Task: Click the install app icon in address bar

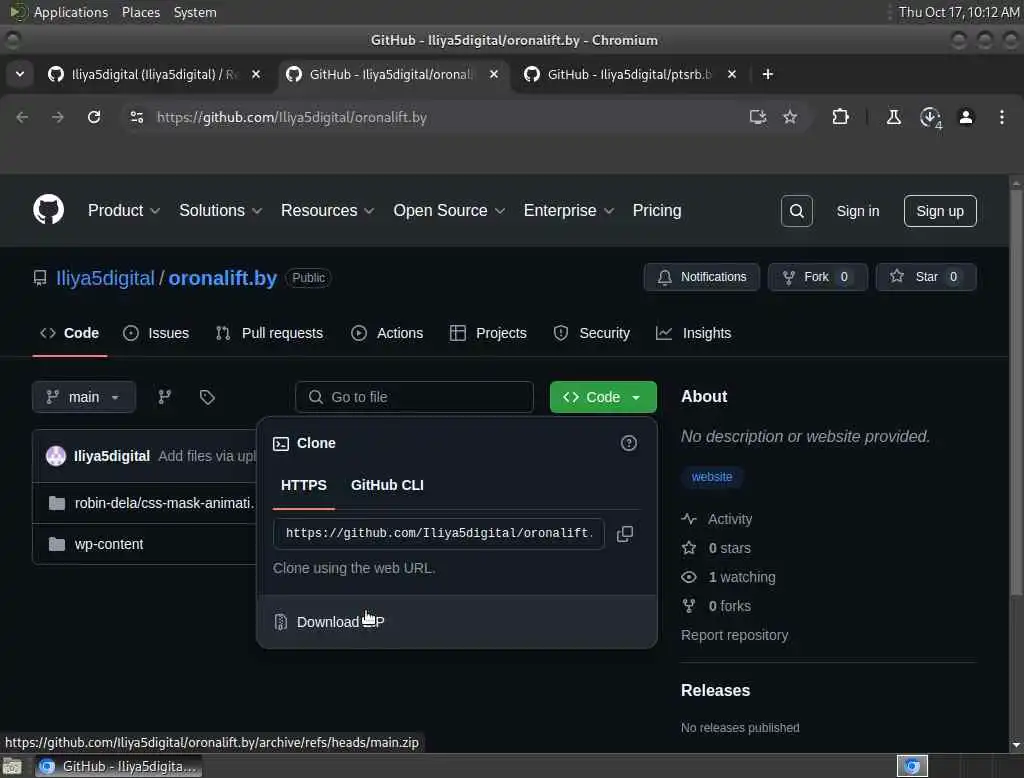Action: tap(758, 117)
